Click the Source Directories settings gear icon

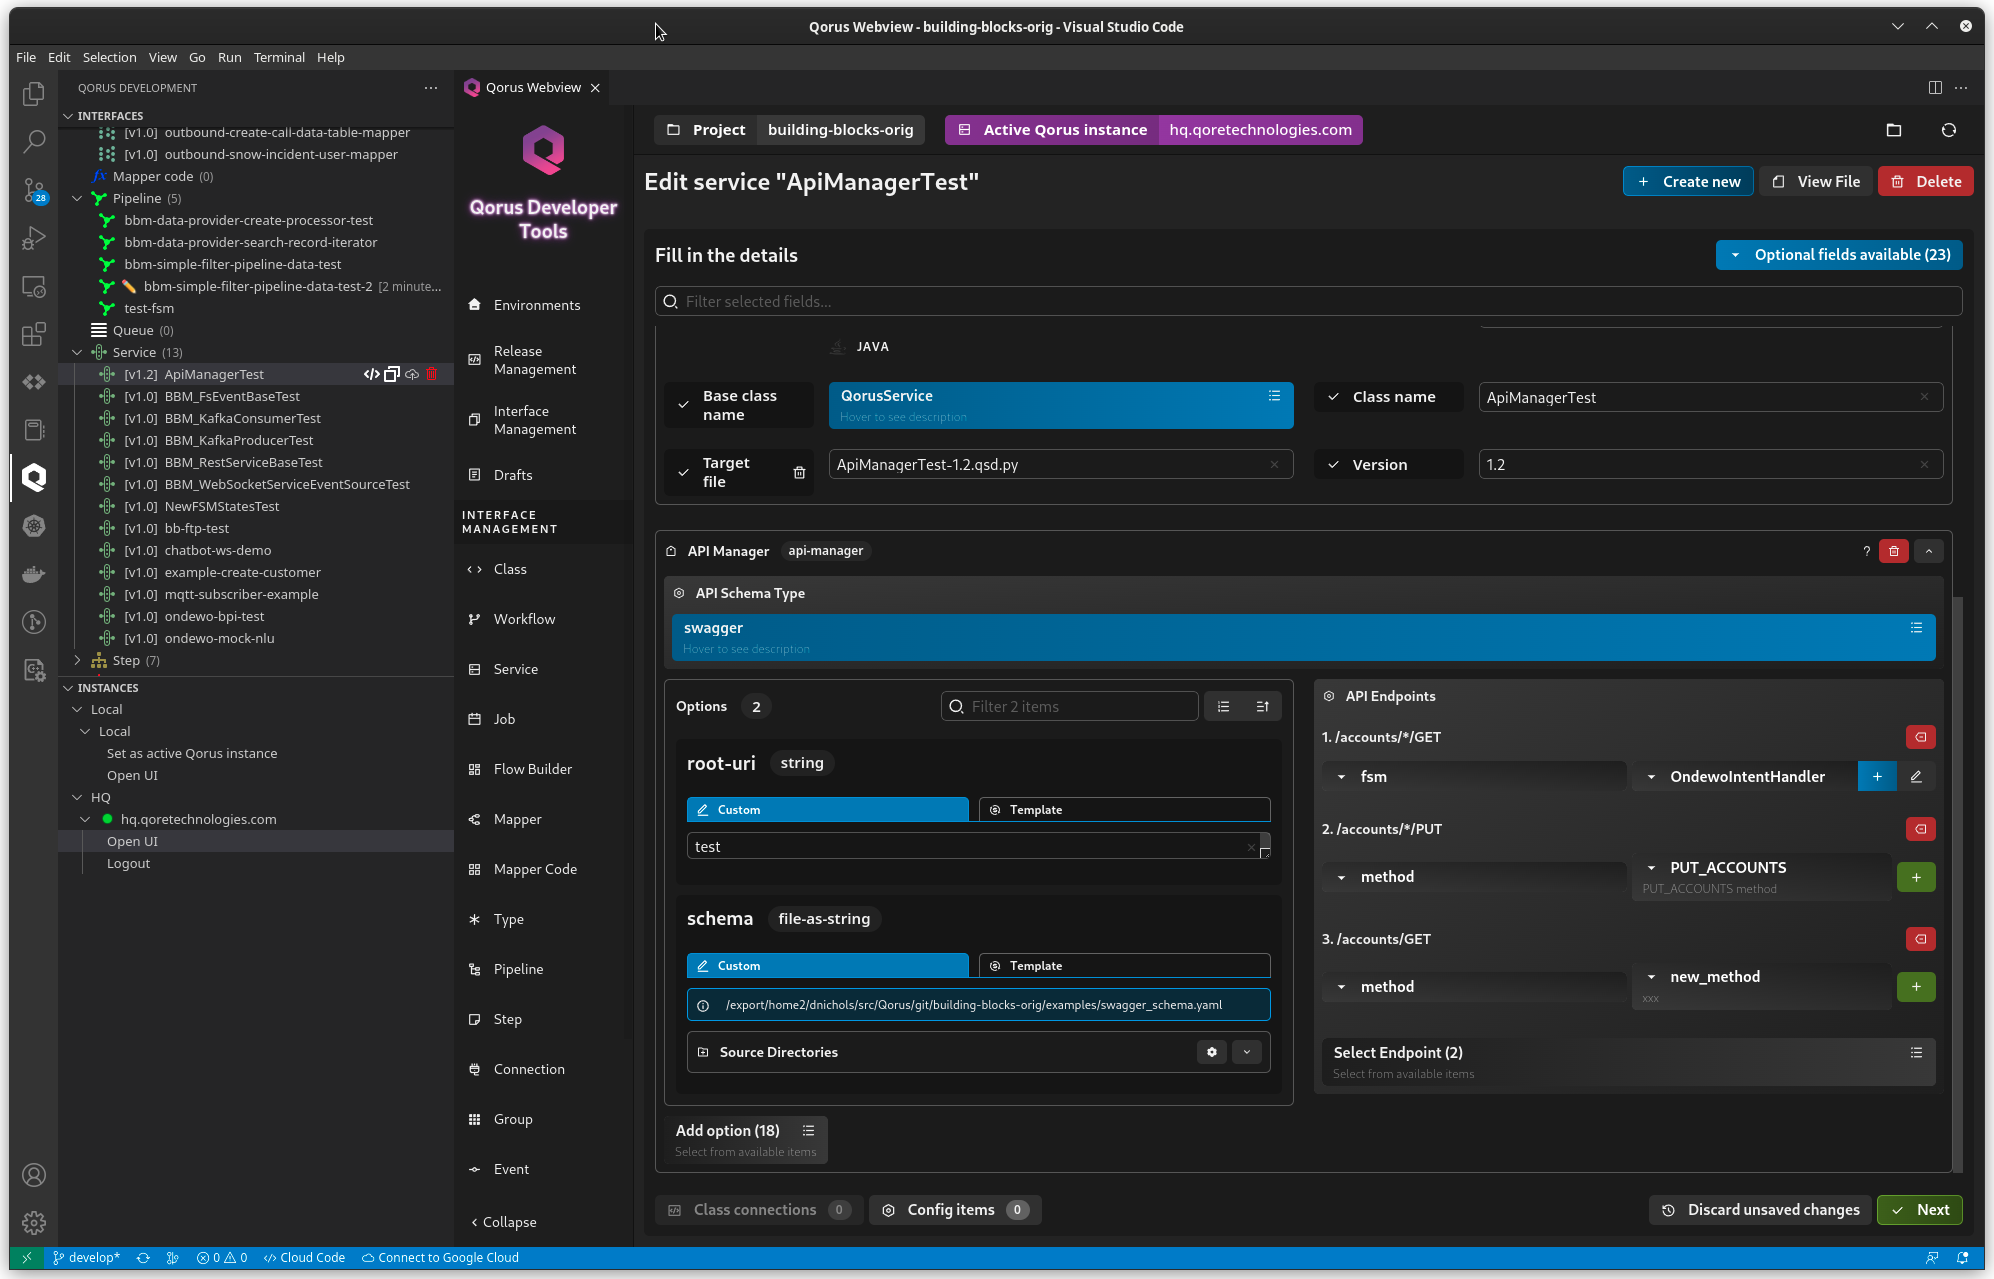pyautogui.click(x=1212, y=1052)
